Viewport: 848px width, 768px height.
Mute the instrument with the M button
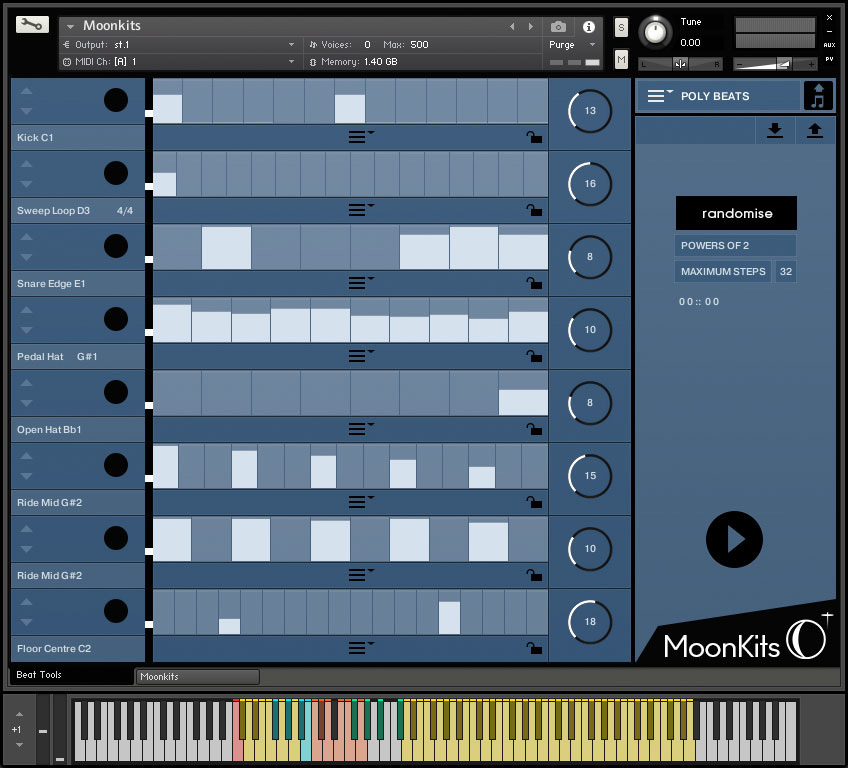coord(622,60)
